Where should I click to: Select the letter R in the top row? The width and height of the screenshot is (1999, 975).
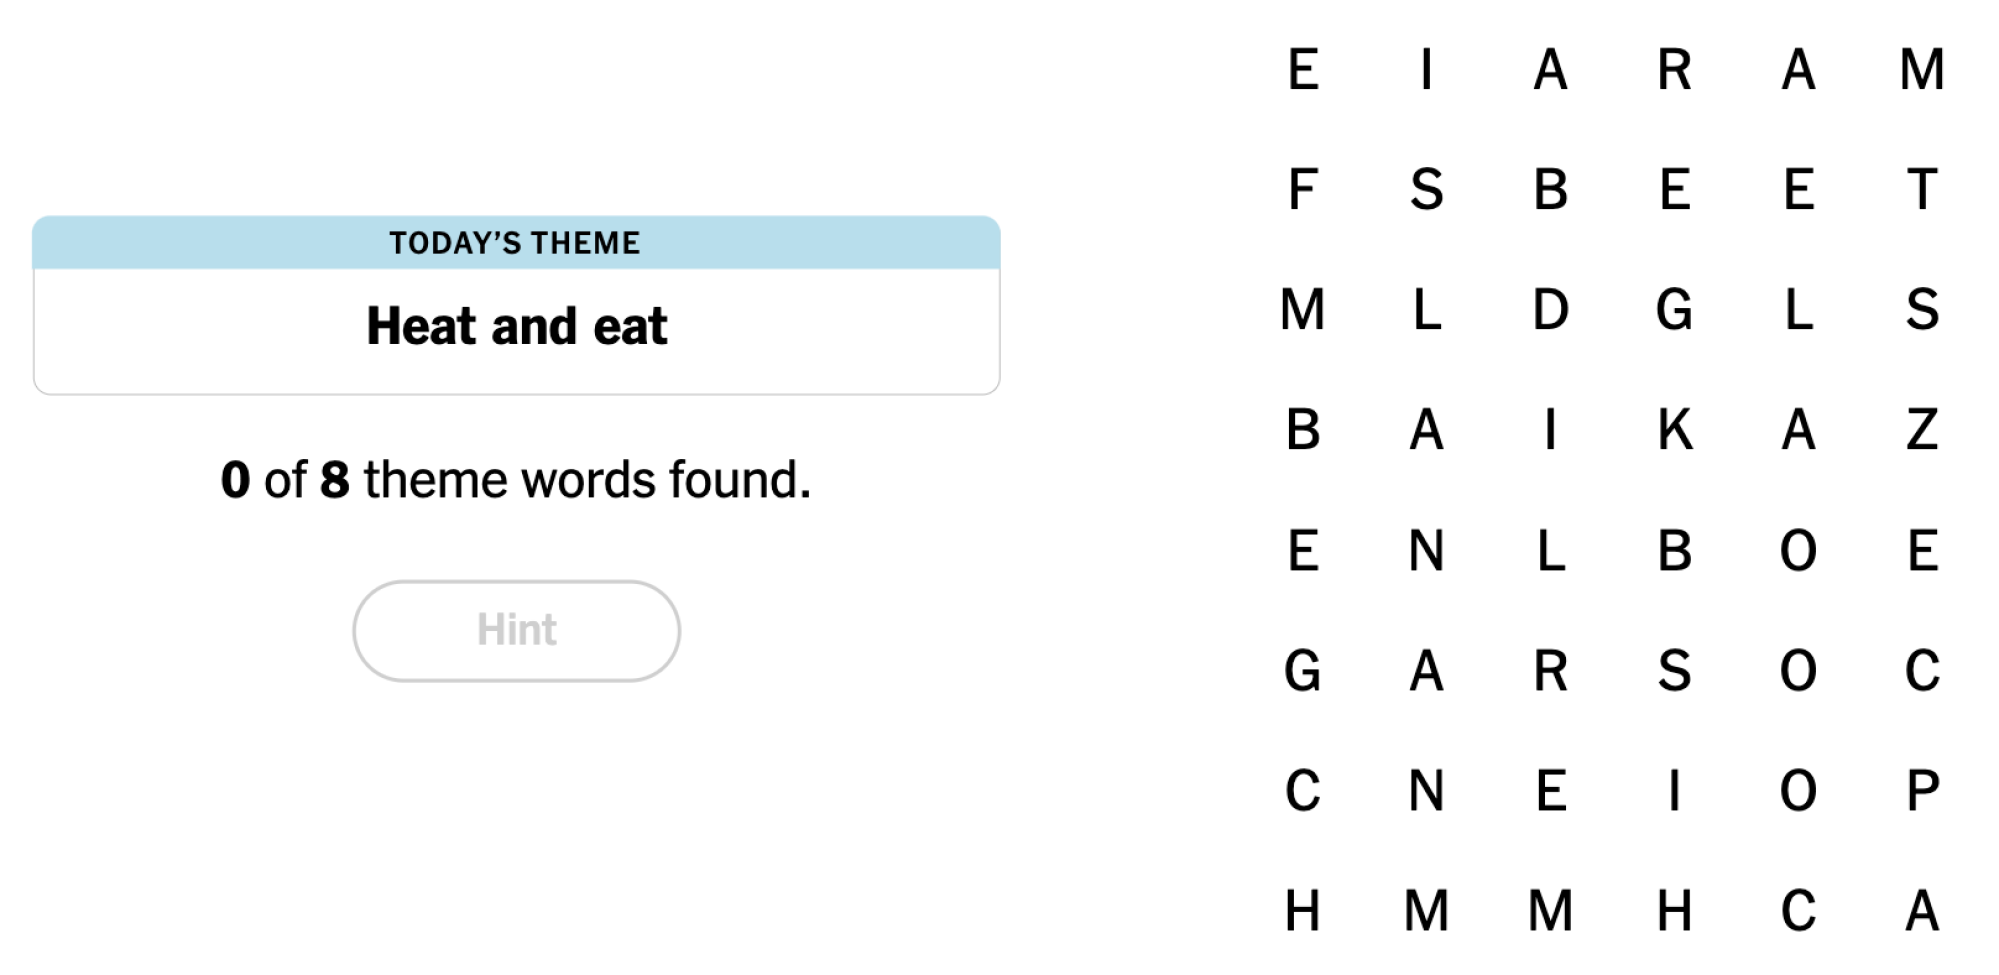click(x=1674, y=70)
